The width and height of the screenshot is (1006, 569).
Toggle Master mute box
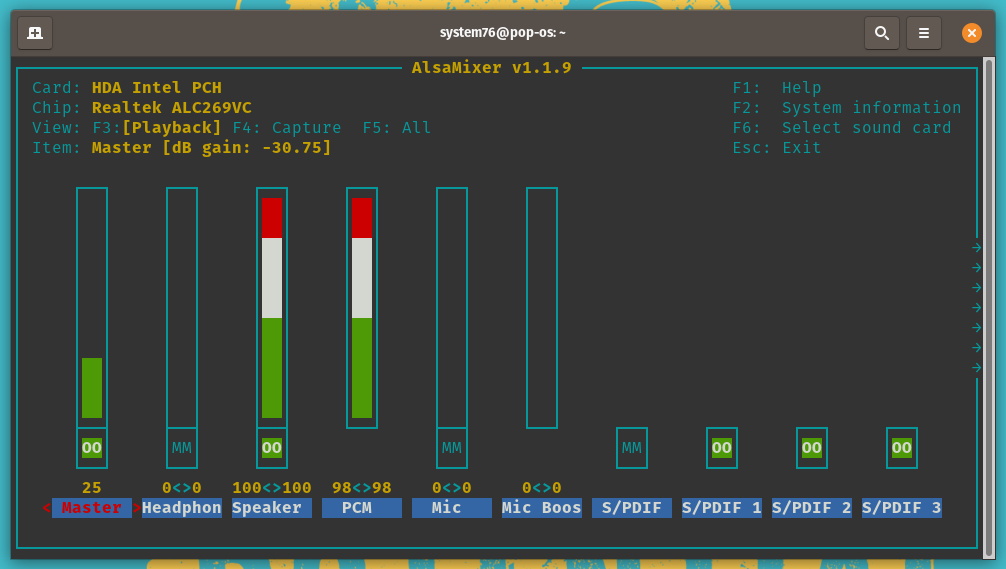(x=92, y=448)
